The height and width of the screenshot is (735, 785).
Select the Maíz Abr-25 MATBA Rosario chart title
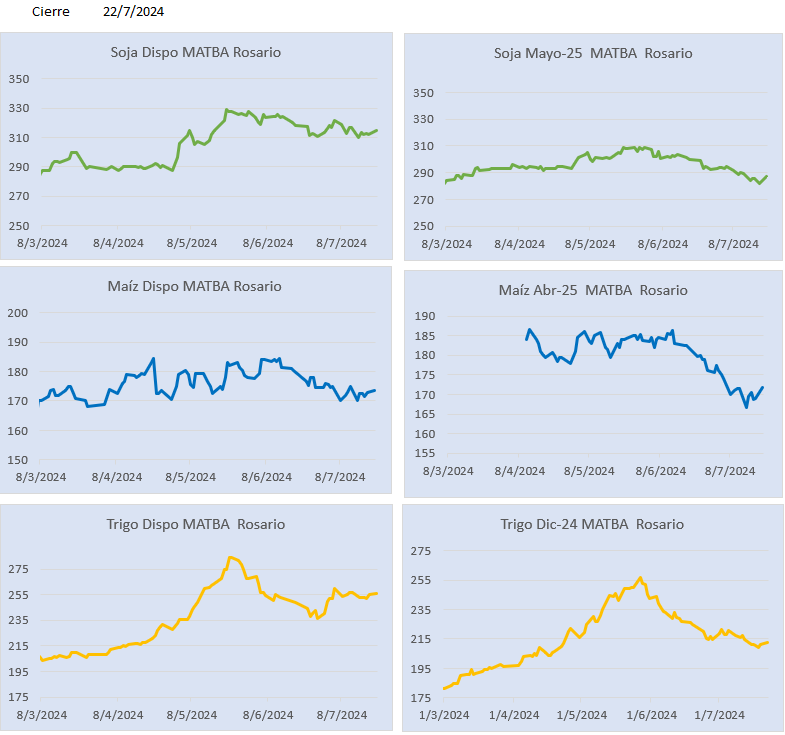[593, 290]
